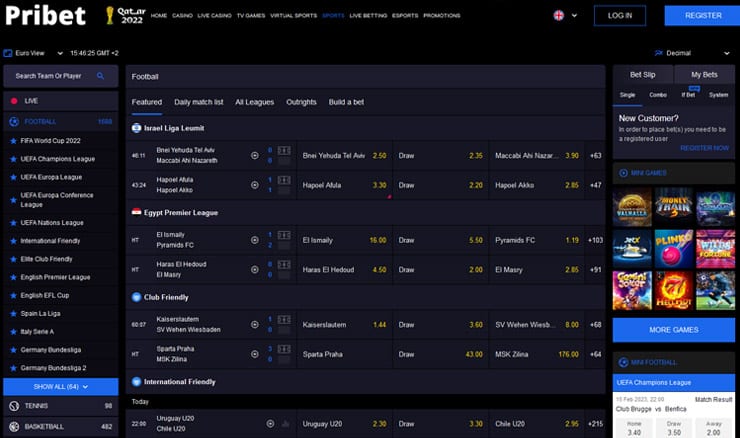Select the Combo bet type tab
Screen dimensions: 740x438
point(658,95)
